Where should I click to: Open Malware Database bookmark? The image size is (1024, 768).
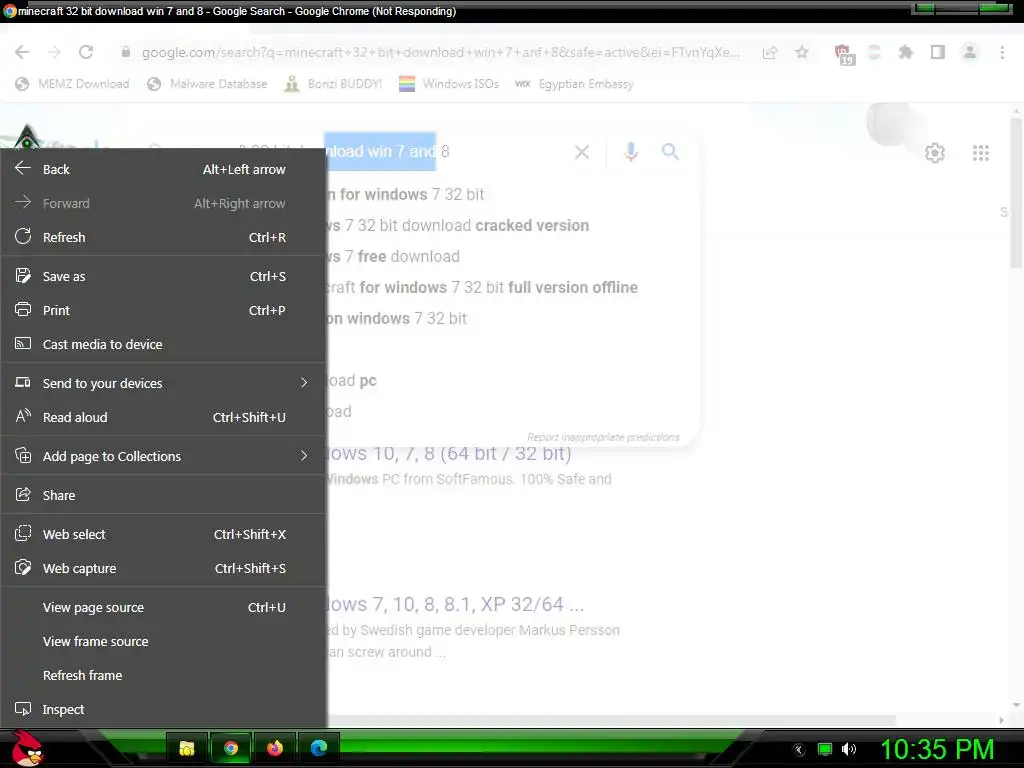click(208, 84)
